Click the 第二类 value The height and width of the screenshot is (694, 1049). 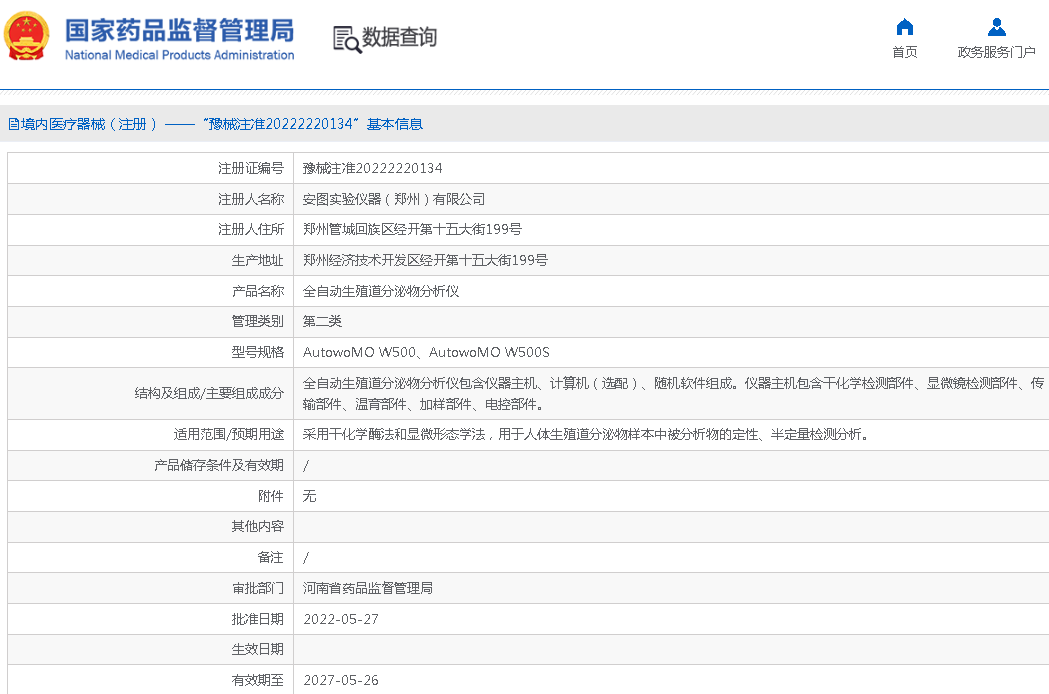(x=322, y=321)
